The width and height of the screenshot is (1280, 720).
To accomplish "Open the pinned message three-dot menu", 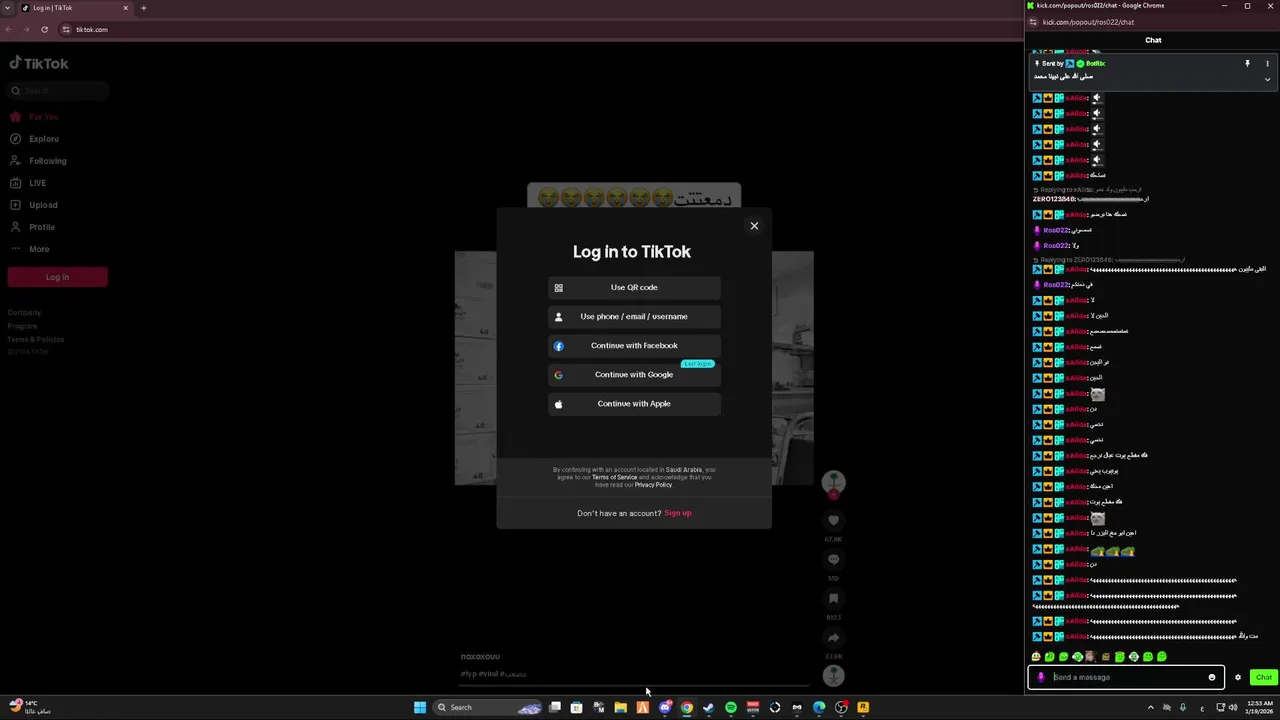I will point(1267,63).
